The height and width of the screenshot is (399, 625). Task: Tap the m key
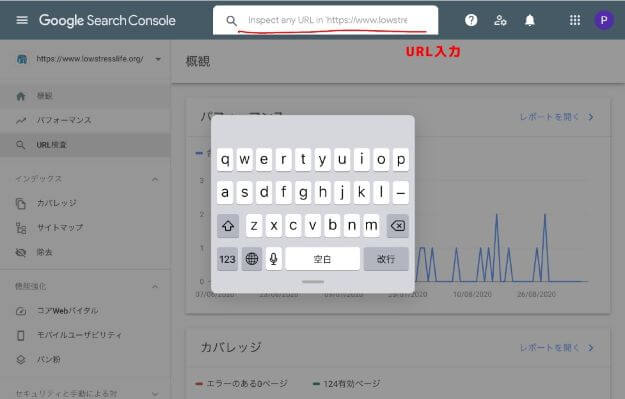click(371, 226)
